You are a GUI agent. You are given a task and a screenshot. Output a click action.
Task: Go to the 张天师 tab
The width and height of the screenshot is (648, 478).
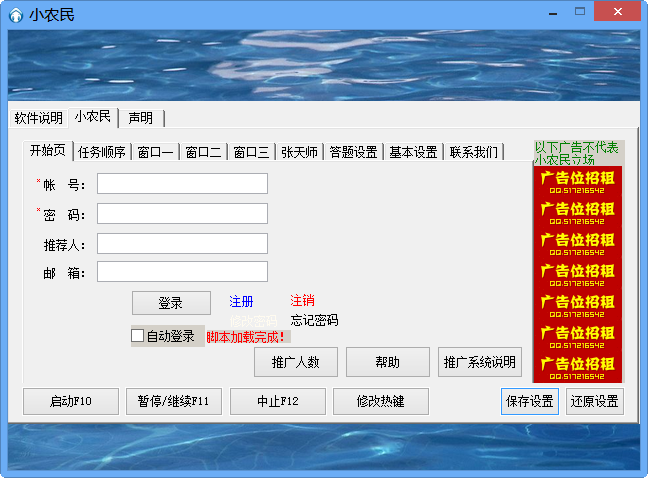(299, 153)
